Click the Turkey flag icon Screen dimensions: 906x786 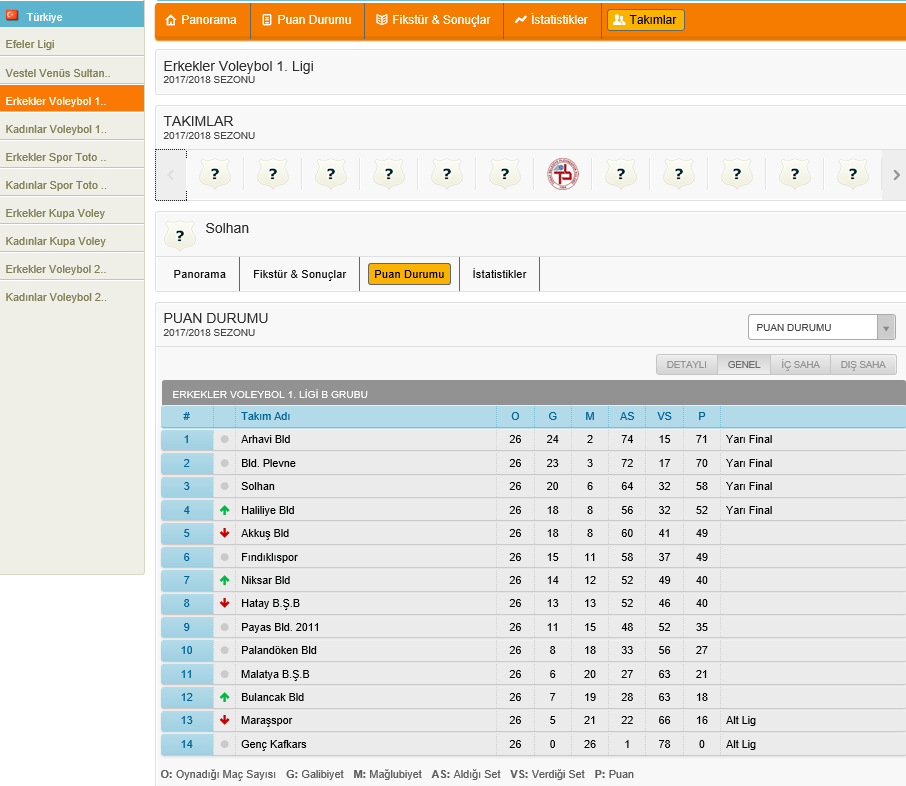[13, 16]
